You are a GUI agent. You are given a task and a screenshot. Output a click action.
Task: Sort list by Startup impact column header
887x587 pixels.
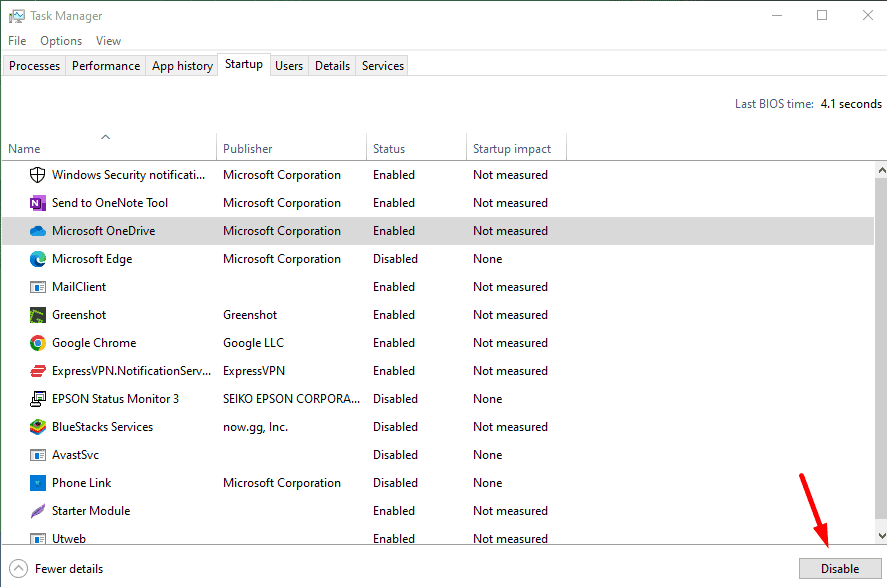pyautogui.click(x=516, y=147)
